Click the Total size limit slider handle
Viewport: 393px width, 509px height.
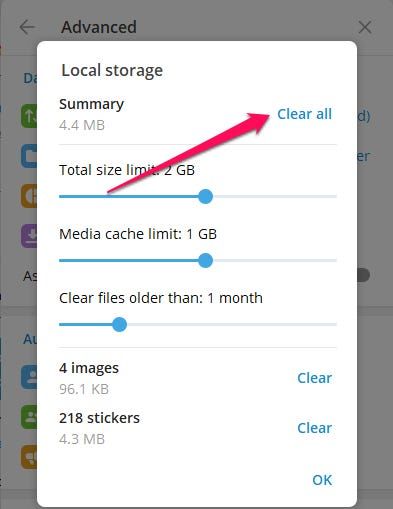(205, 196)
